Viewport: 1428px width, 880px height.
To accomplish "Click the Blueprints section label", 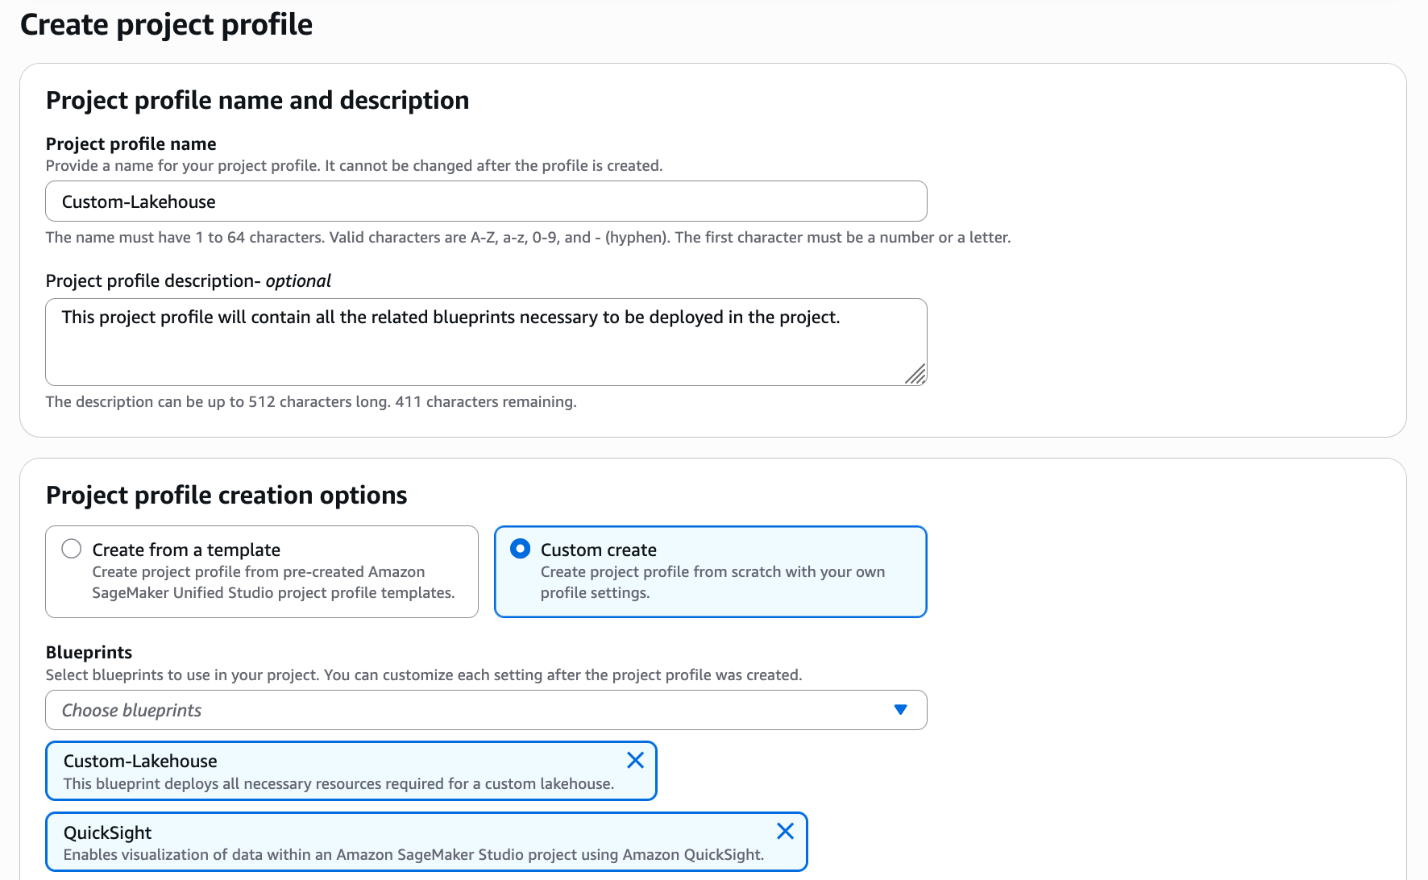I will (89, 652).
